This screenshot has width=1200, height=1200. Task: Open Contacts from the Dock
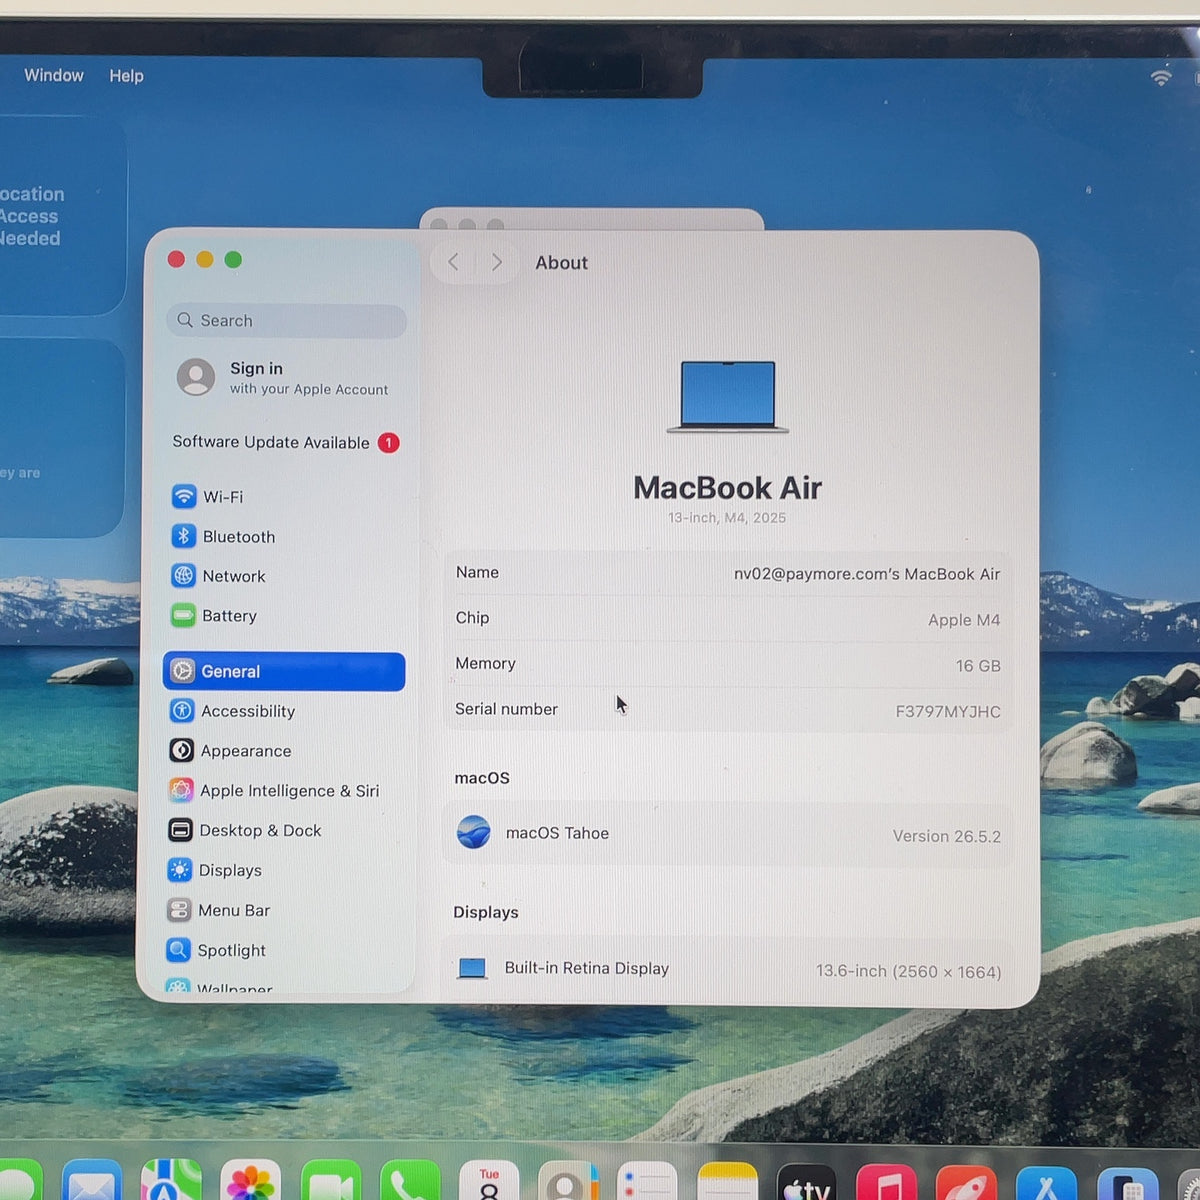(x=568, y=1182)
